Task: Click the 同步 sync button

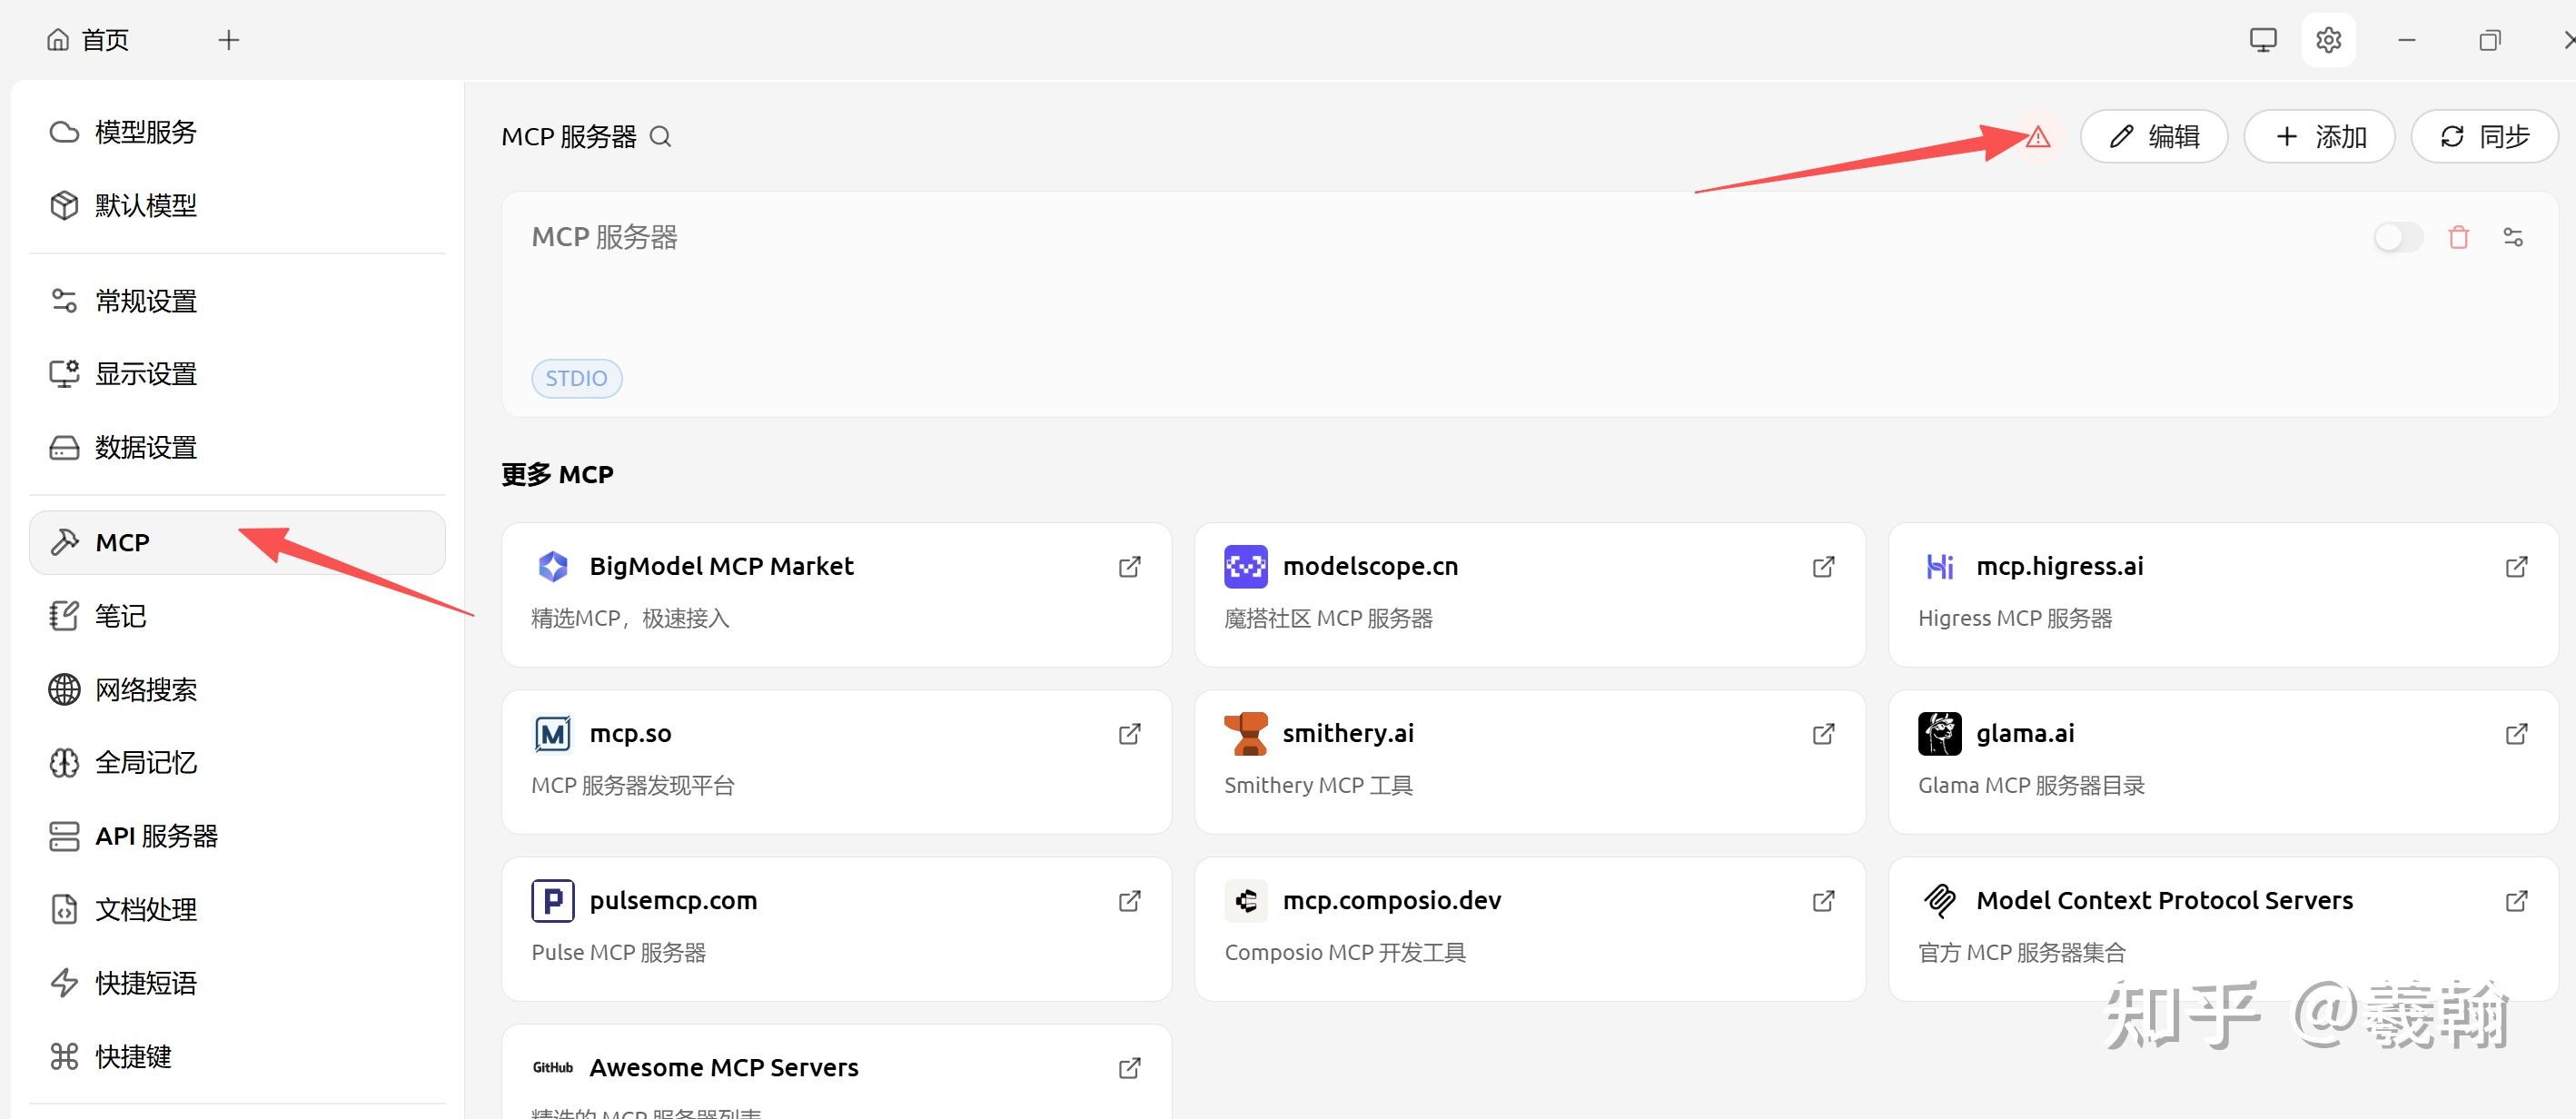Action: tap(2484, 137)
